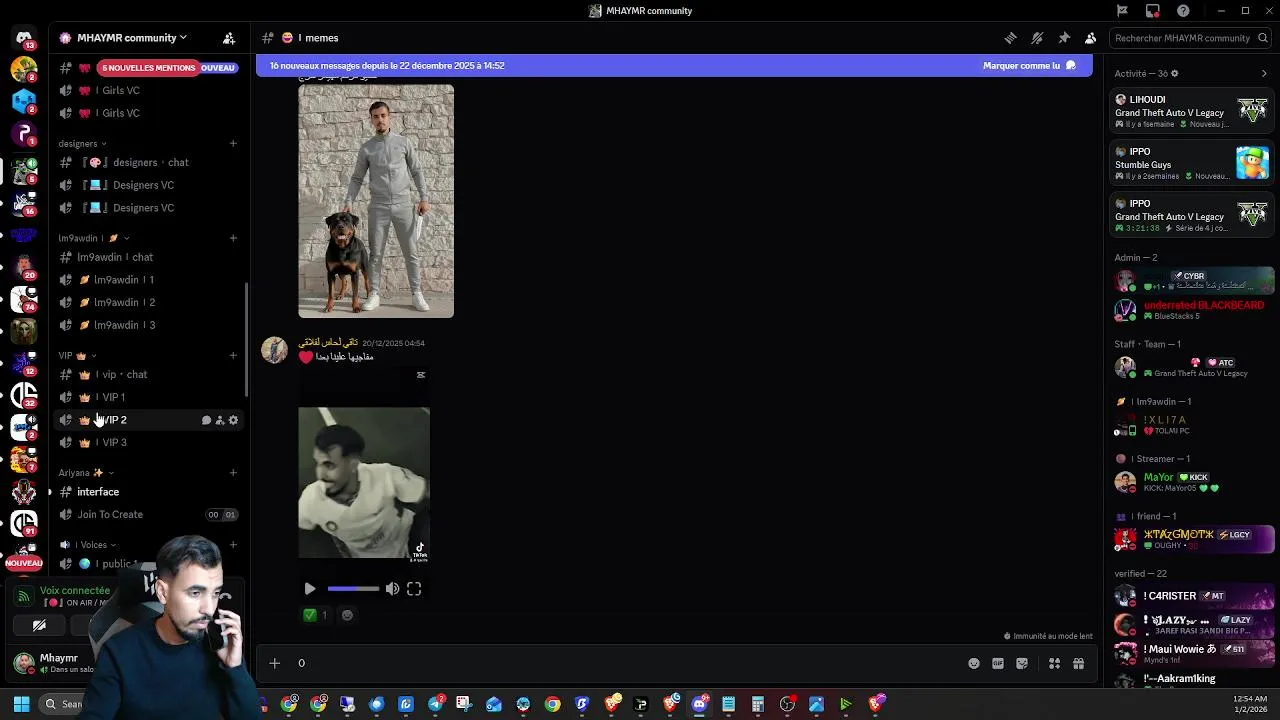This screenshot has width=1280, height=720.
Task: Add a channel to Voices category
Action: point(233,545)
